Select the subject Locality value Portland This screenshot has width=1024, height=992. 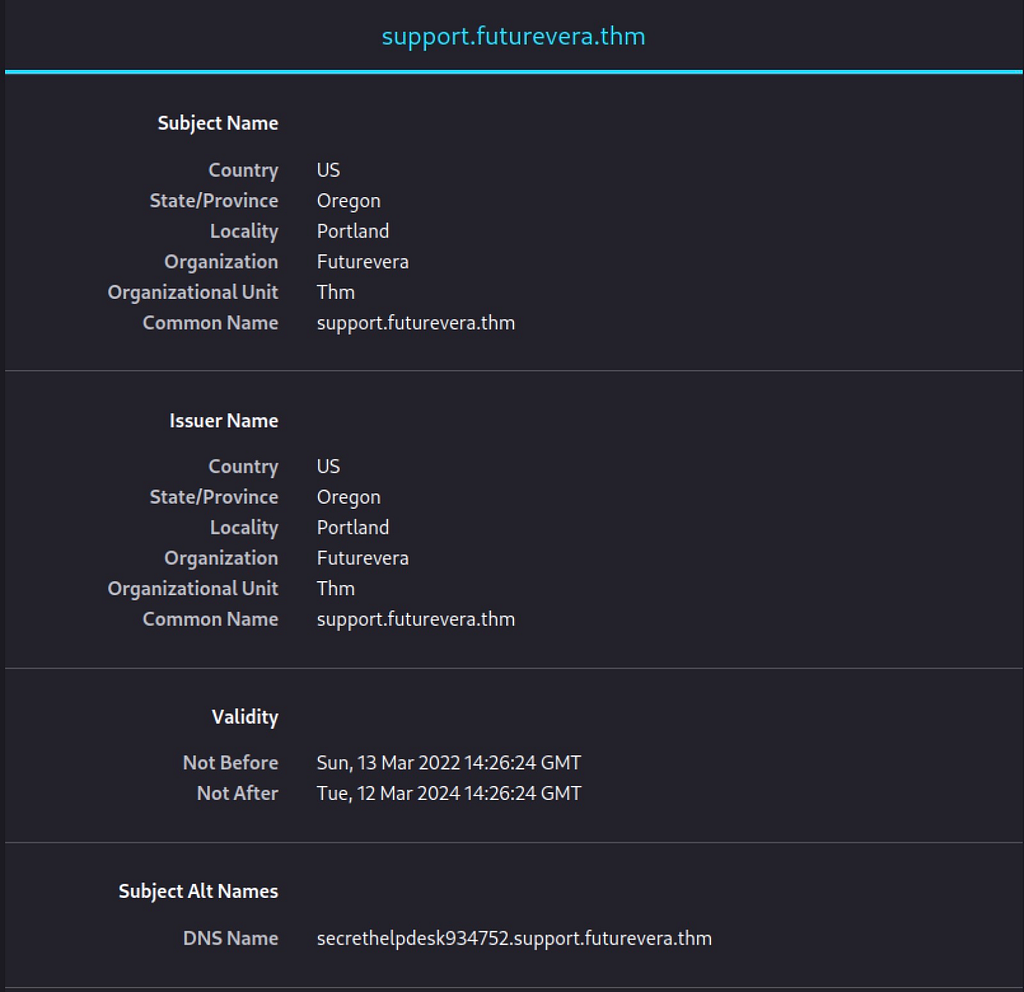point(353,231)
